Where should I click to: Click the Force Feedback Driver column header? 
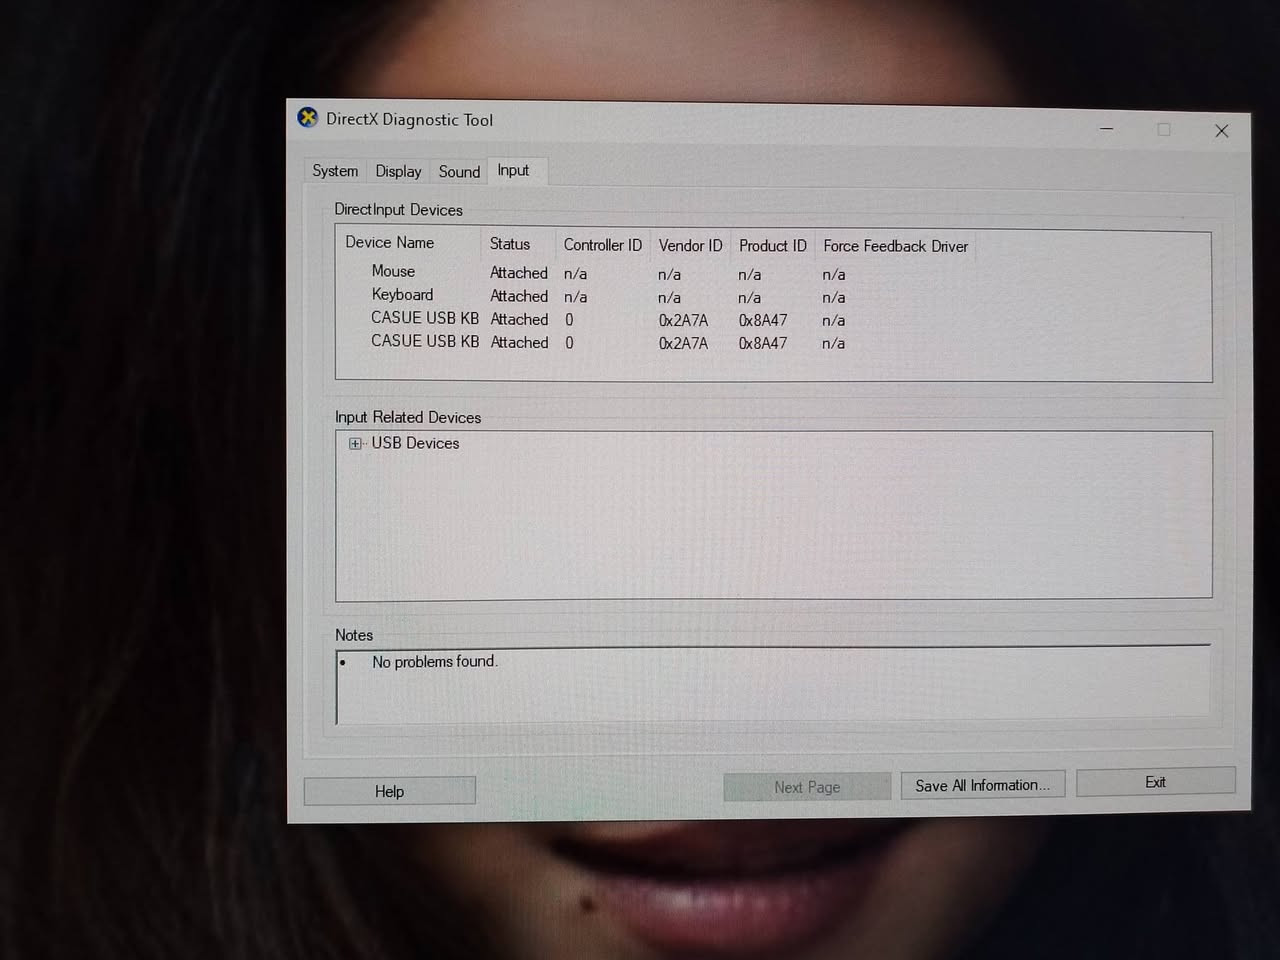[895, 246]
